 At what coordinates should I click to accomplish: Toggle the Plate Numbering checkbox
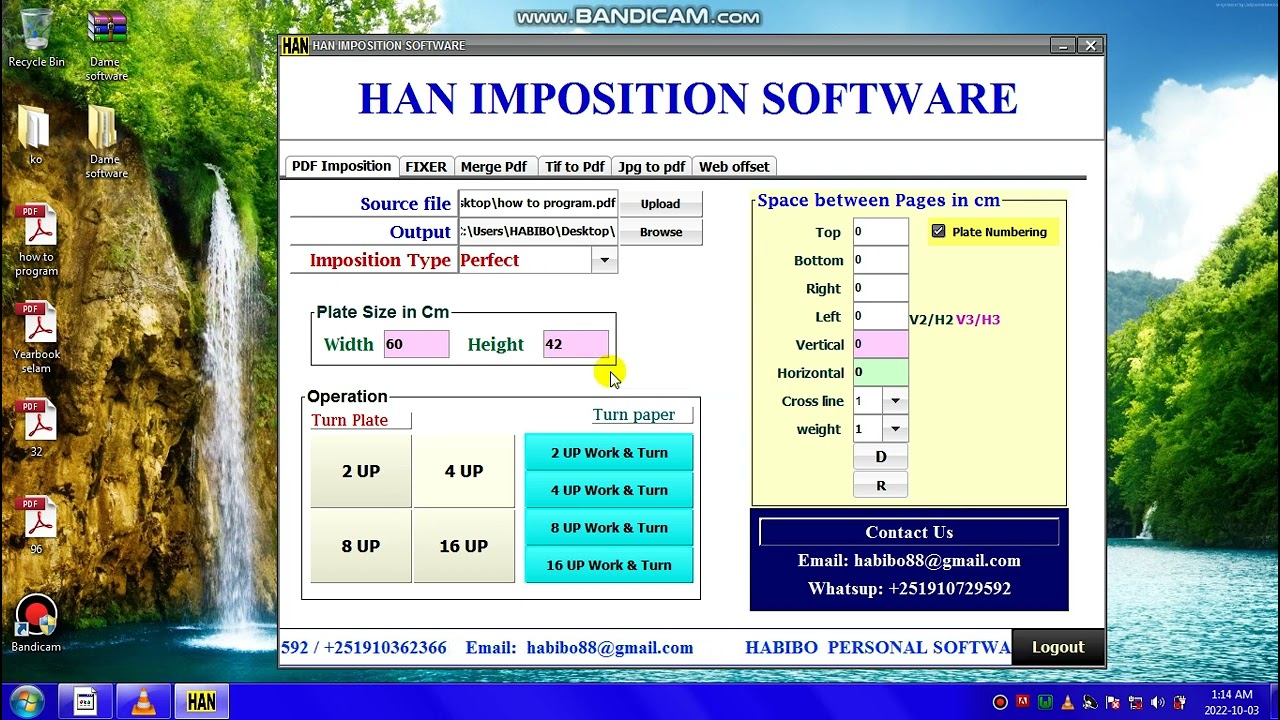[x=938, y=231]
